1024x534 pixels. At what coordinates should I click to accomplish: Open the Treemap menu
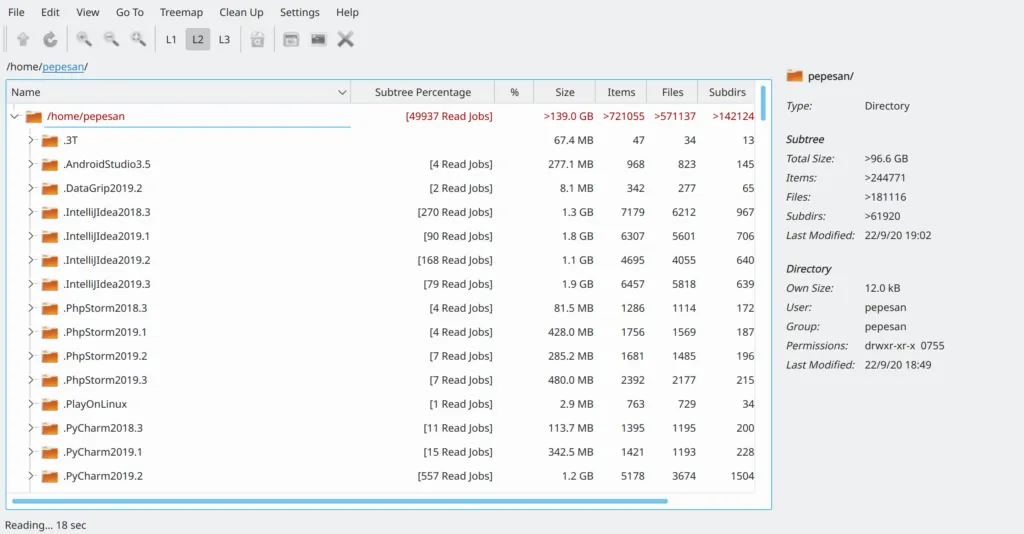pos(181,12)
